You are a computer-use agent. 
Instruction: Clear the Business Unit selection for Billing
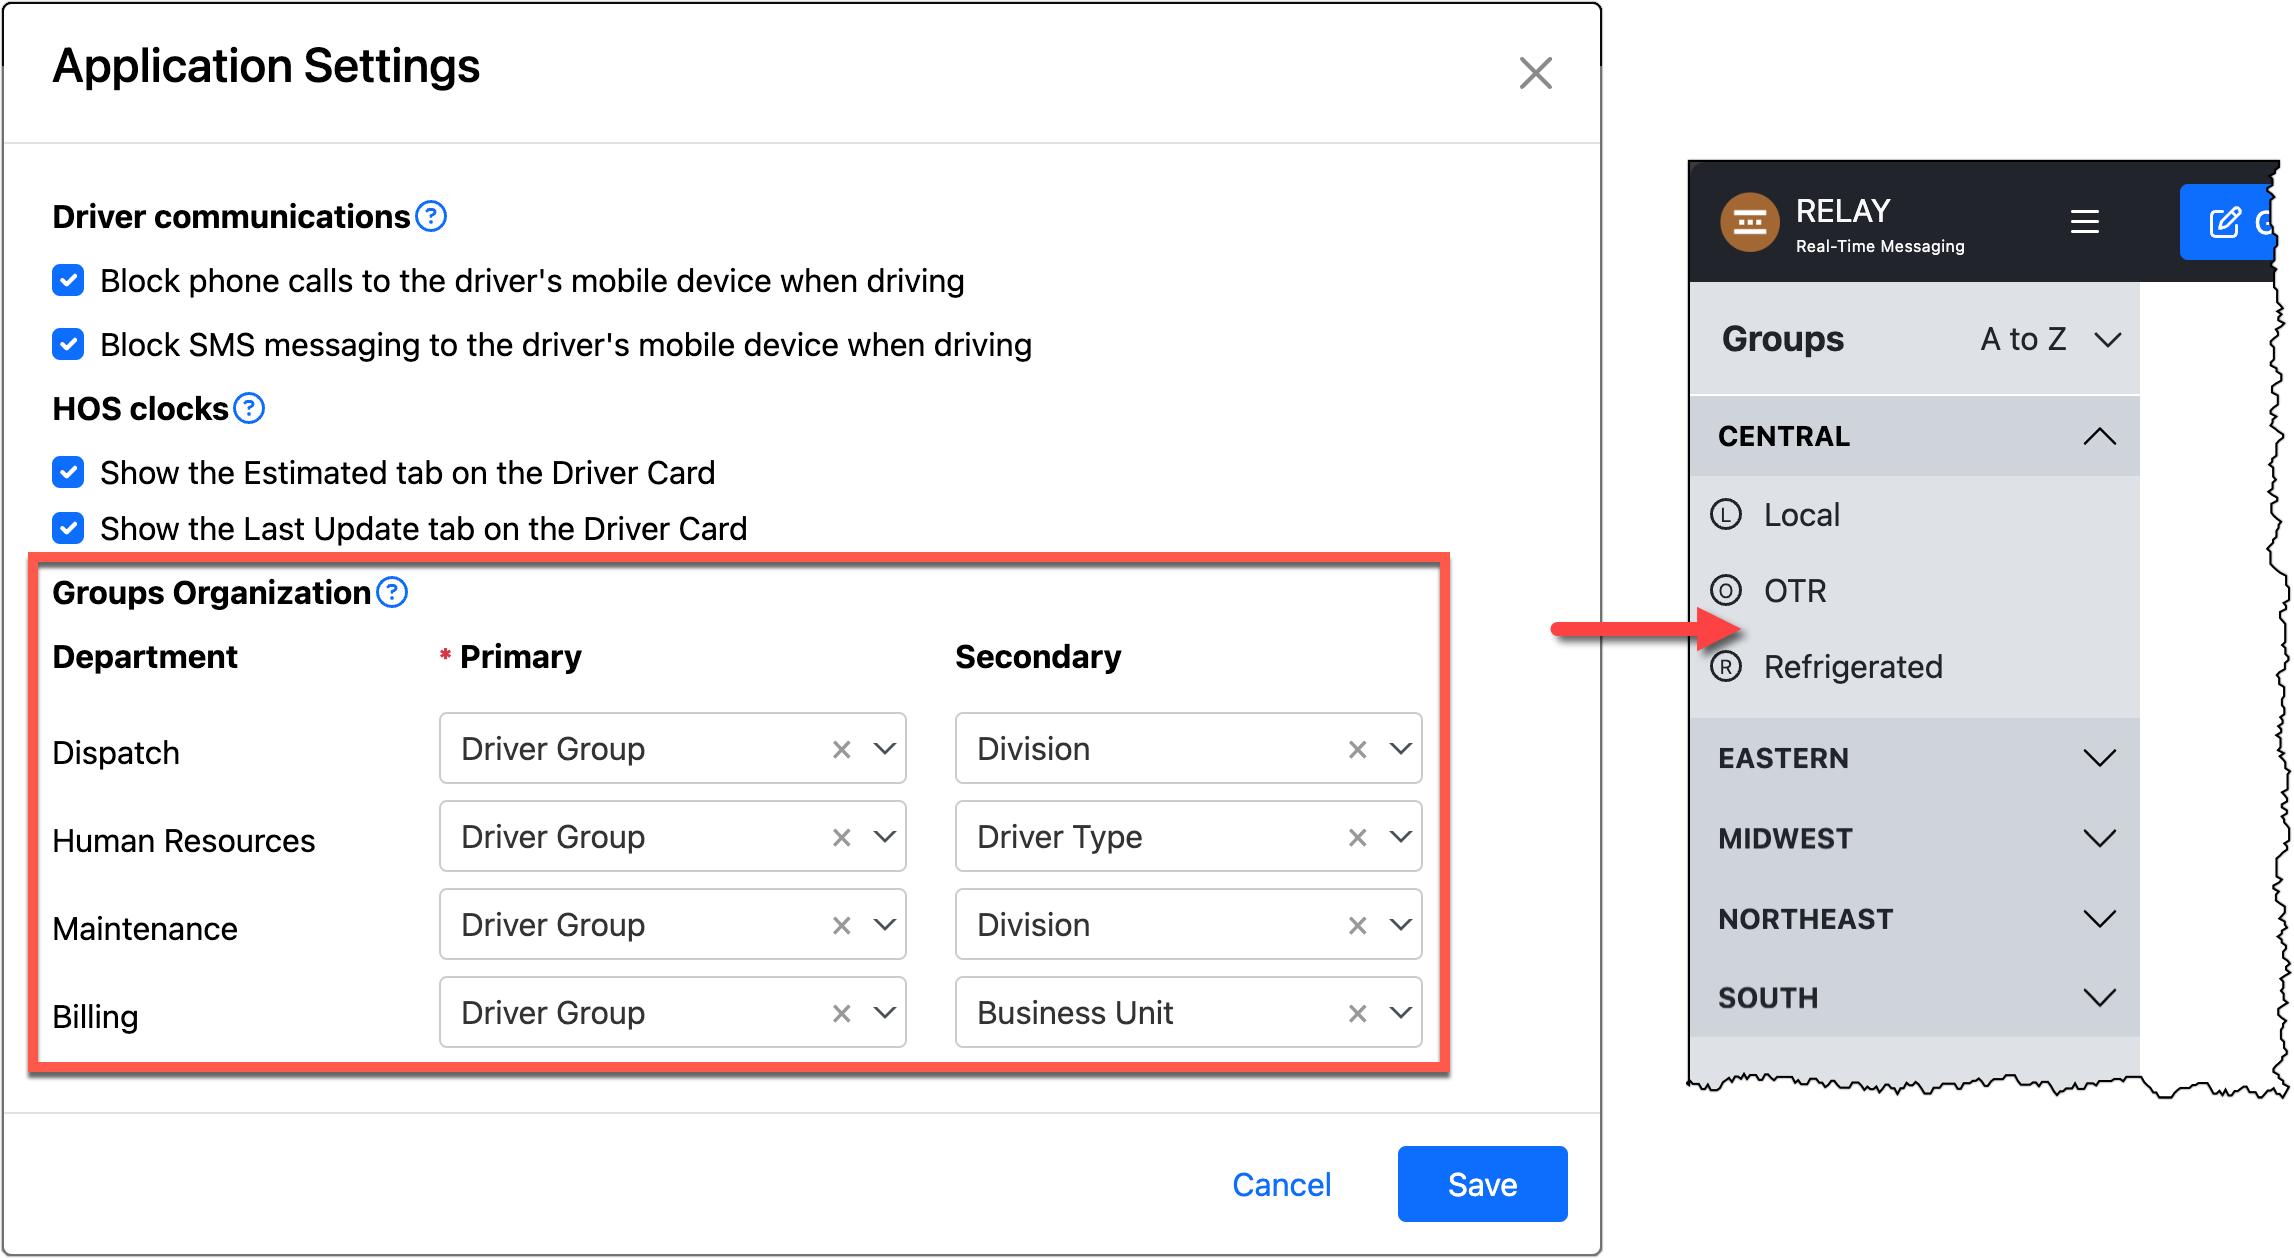(x=1356, y=1012)
